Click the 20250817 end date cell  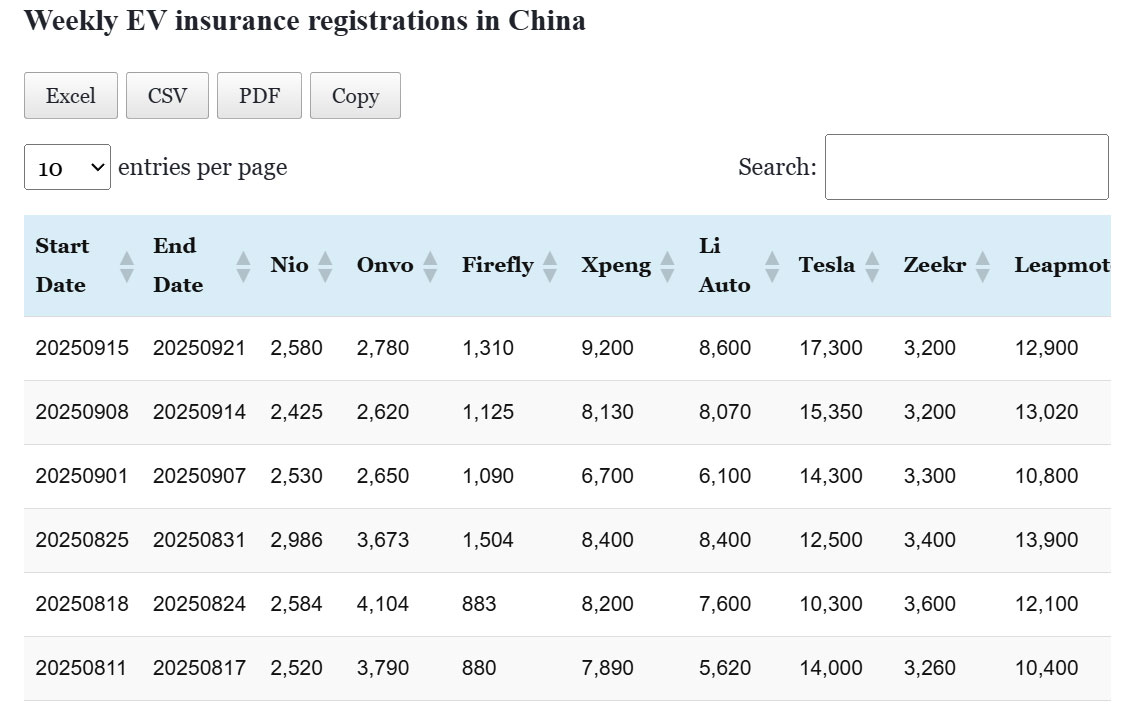click(x=199, y=668)
